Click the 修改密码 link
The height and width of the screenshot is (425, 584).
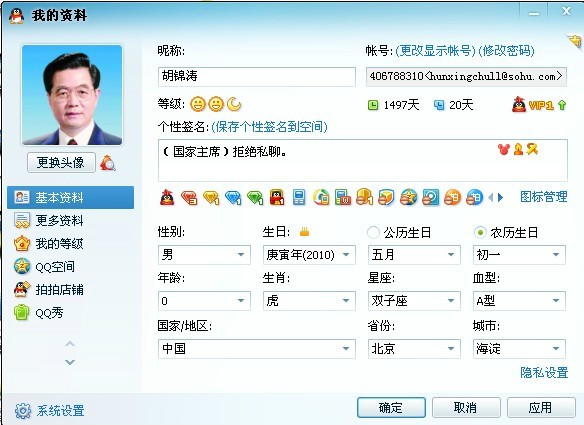(x=507, y=51)
